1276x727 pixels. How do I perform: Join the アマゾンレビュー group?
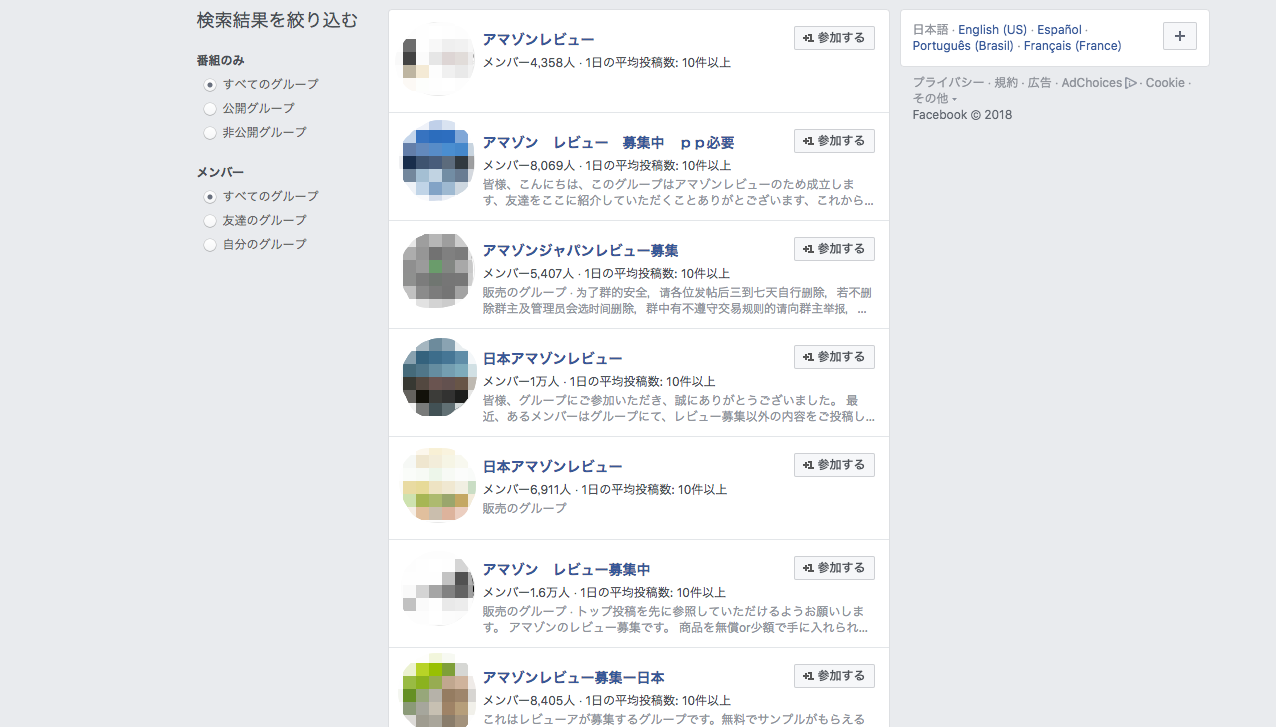point(834,38)
